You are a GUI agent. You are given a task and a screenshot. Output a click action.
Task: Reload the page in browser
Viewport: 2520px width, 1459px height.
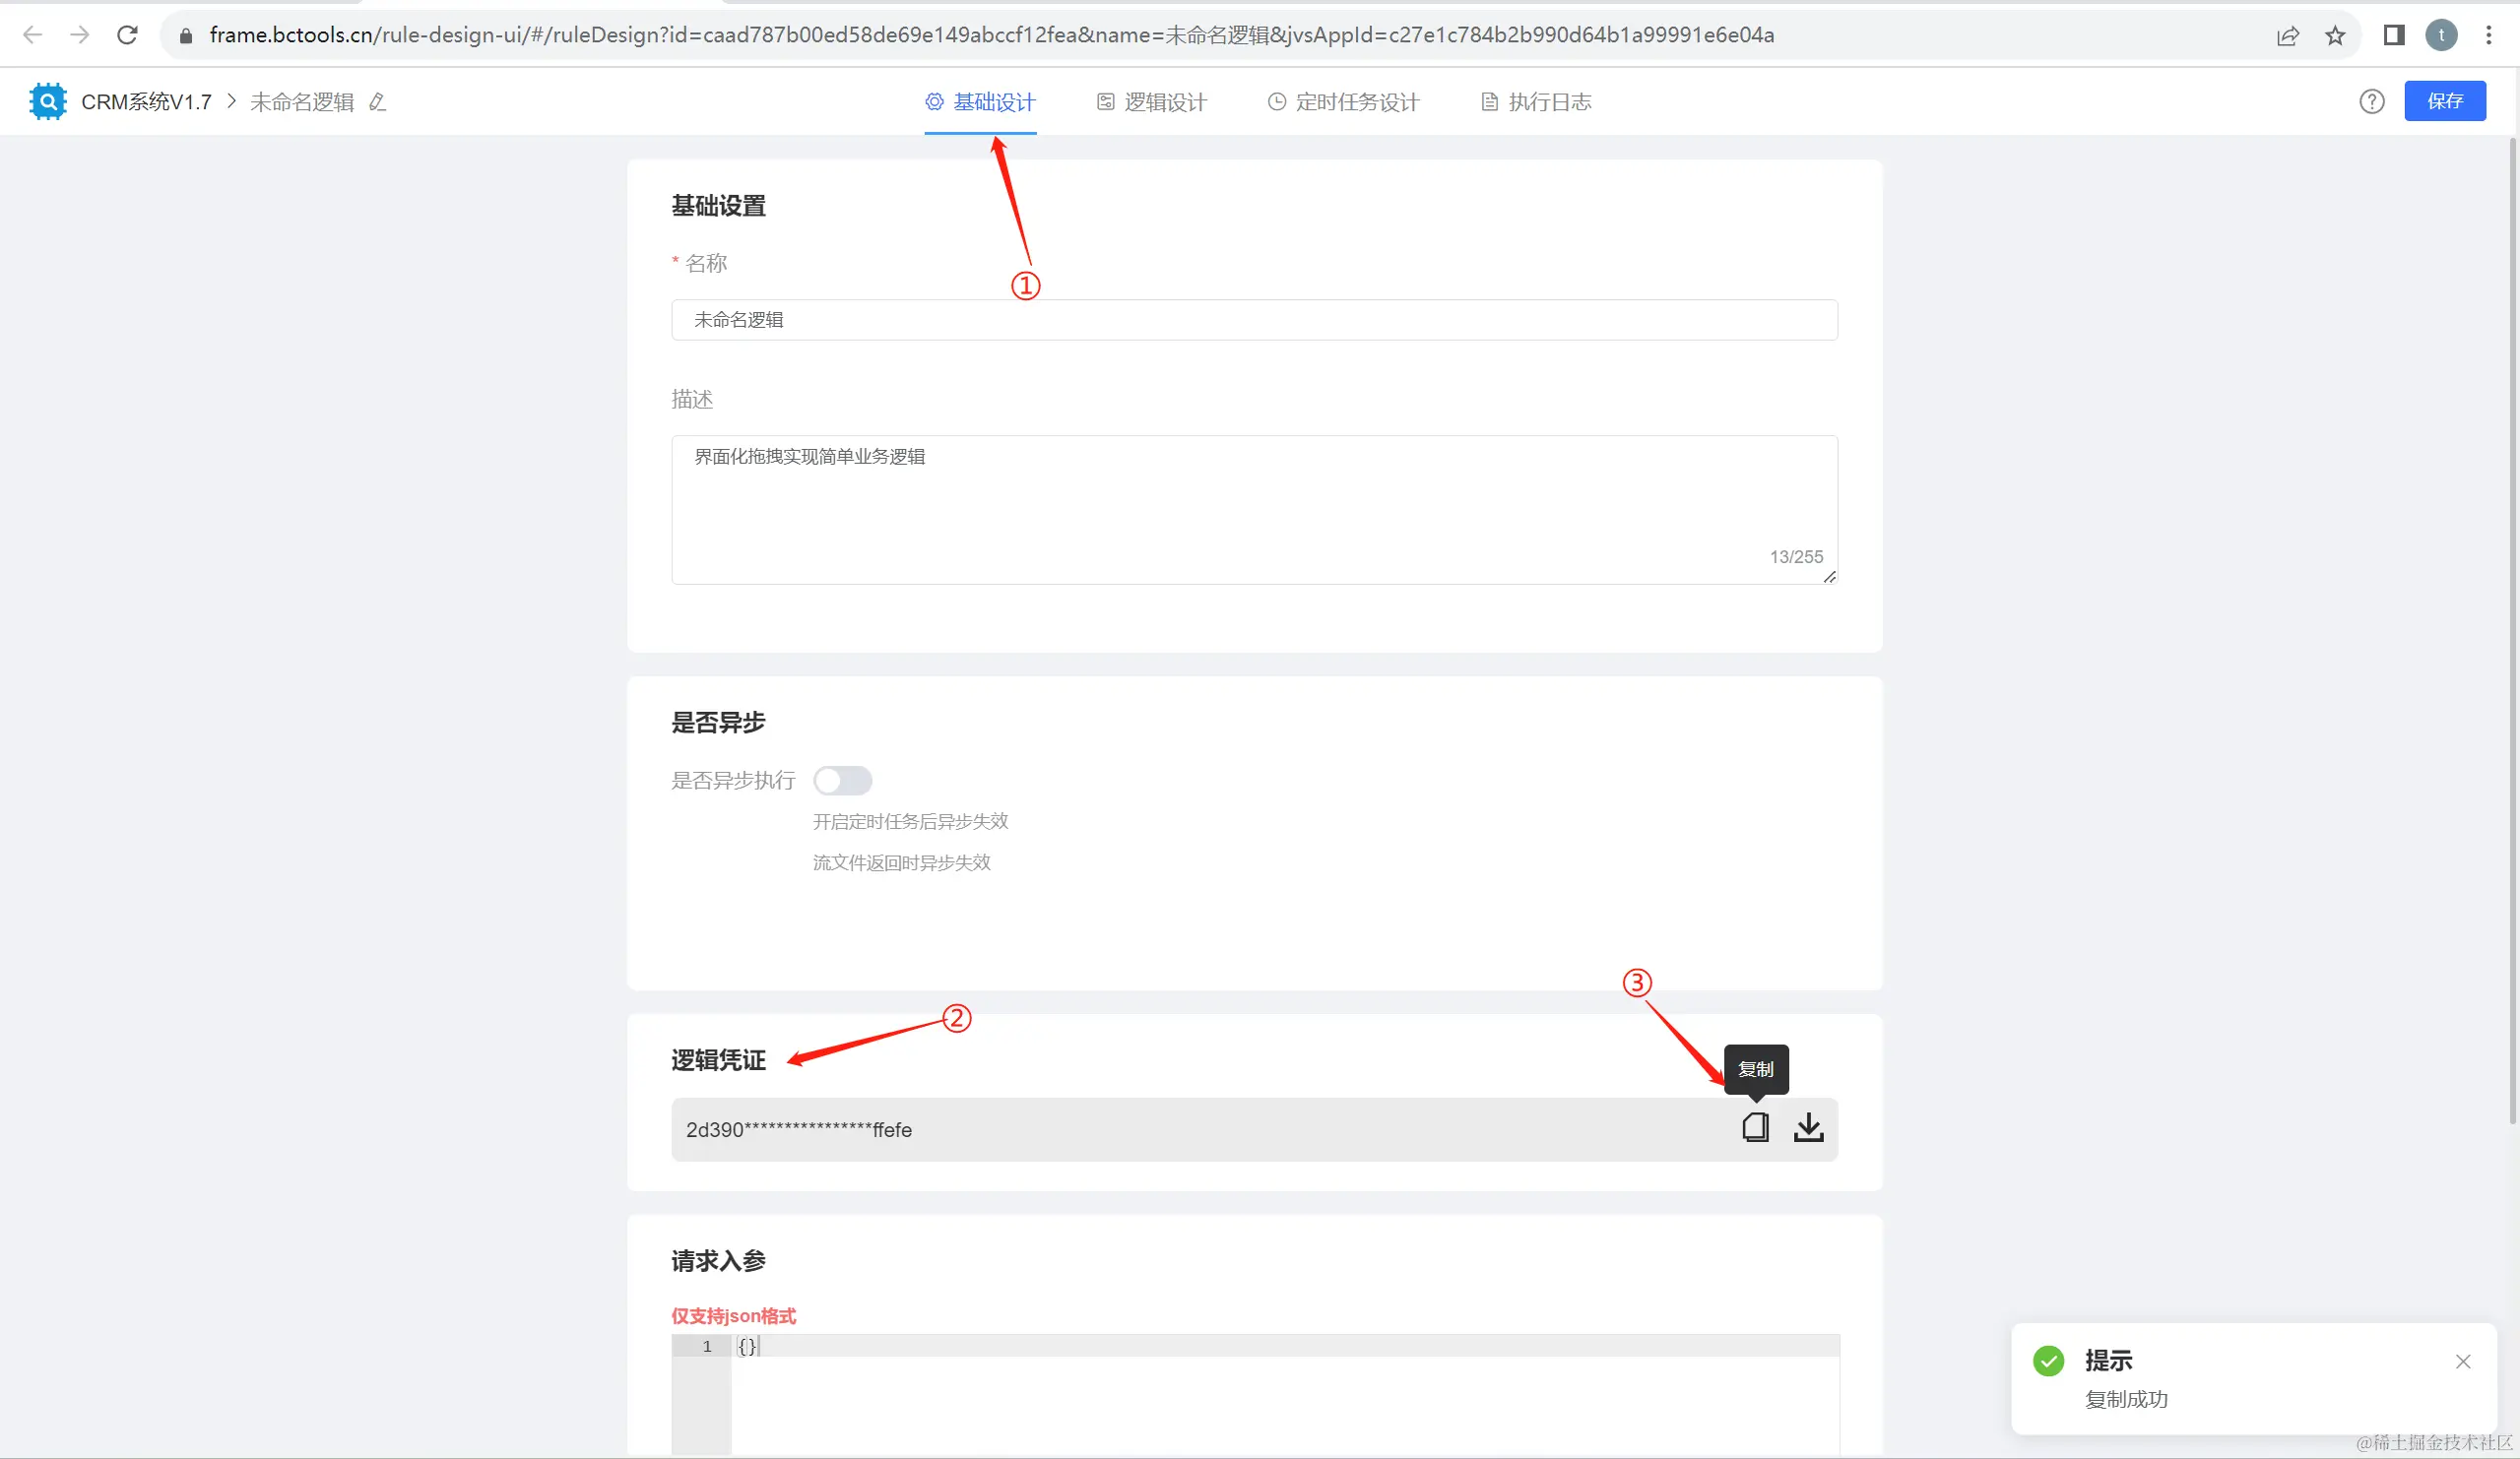click(x=127, y=35)
